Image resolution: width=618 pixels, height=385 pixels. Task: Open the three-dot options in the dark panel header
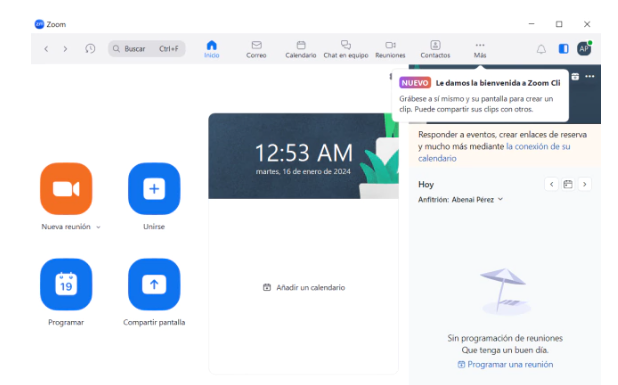click(590, 76)
